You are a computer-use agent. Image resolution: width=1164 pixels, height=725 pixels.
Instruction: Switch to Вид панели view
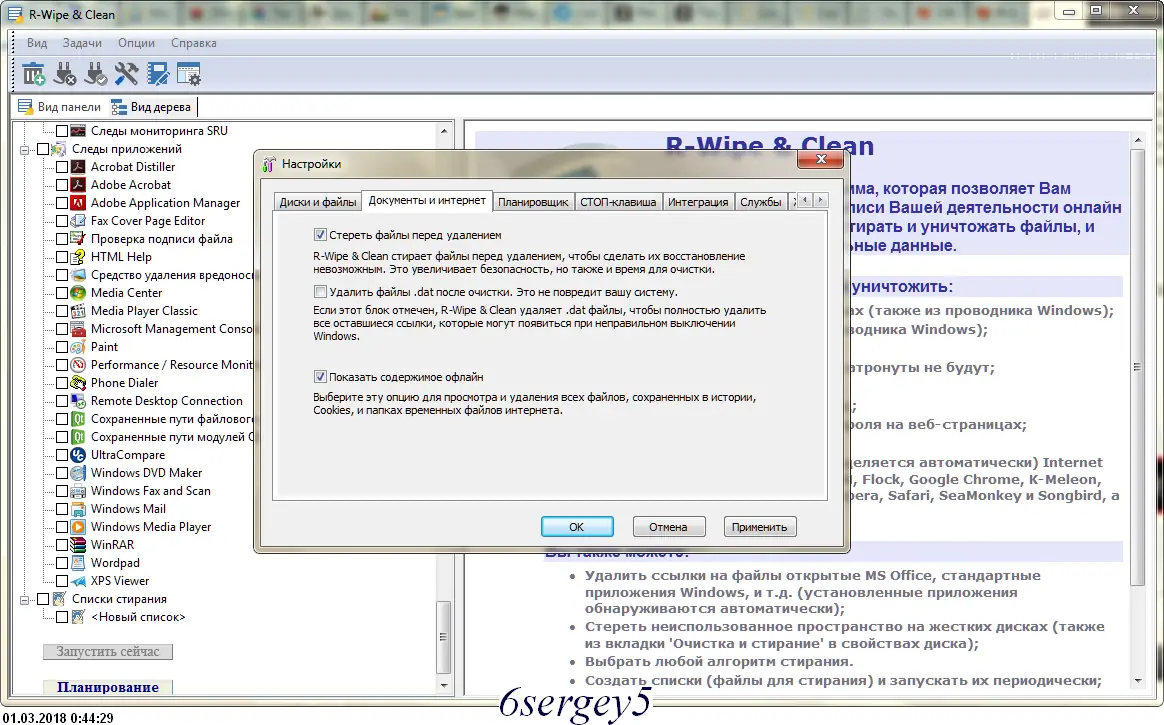tap(59, 107)
